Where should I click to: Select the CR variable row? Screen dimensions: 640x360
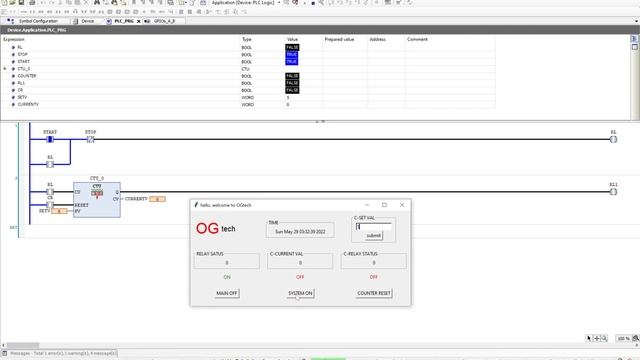[247, 90]
